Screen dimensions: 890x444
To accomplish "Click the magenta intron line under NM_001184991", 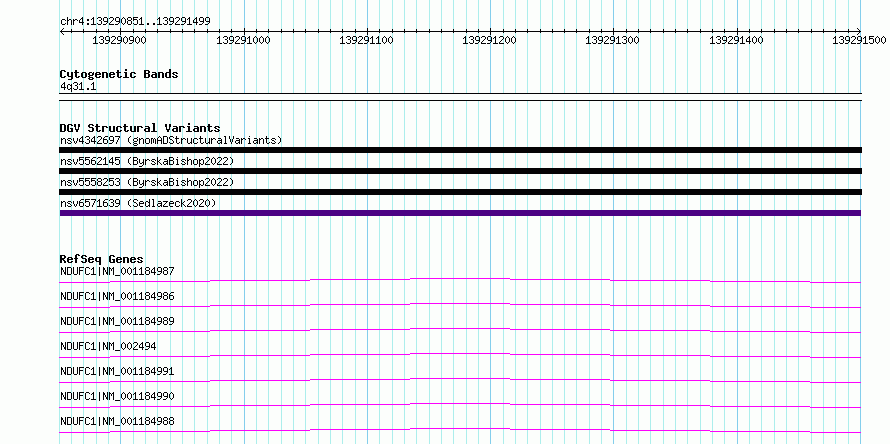I will (460, 380).
